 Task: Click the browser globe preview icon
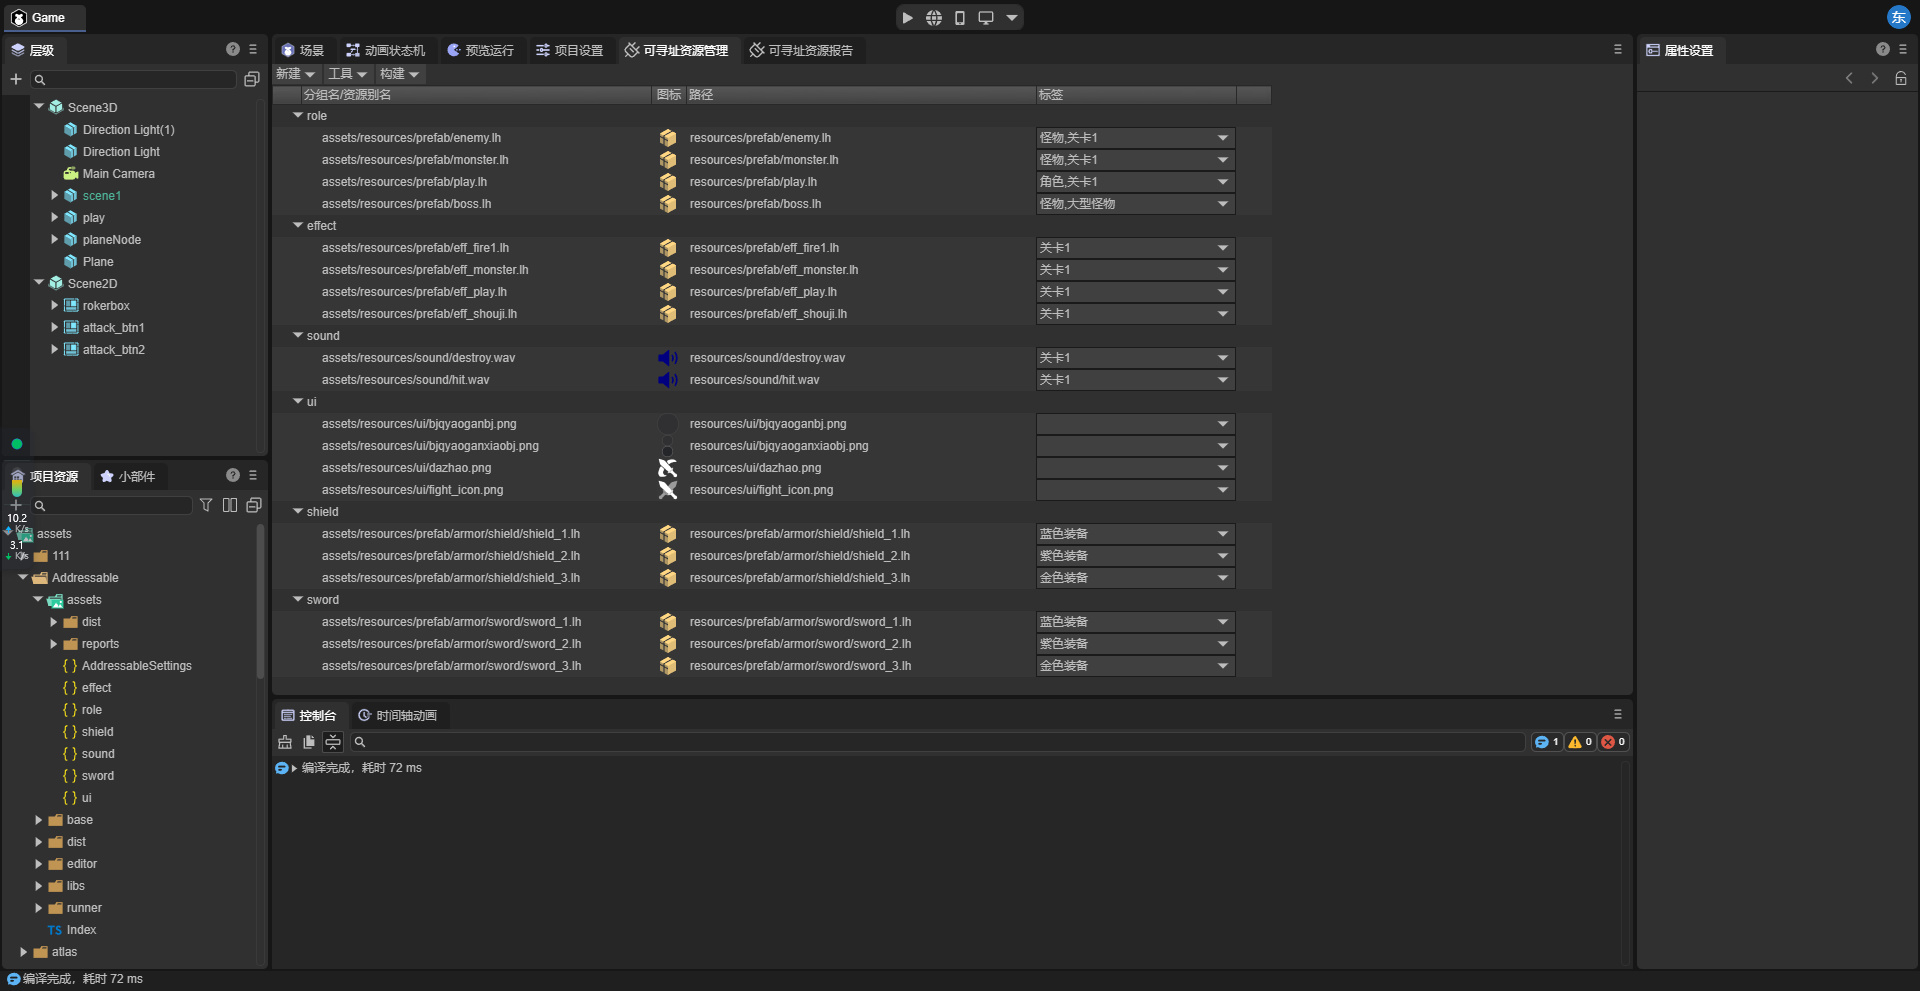[933, 18]
